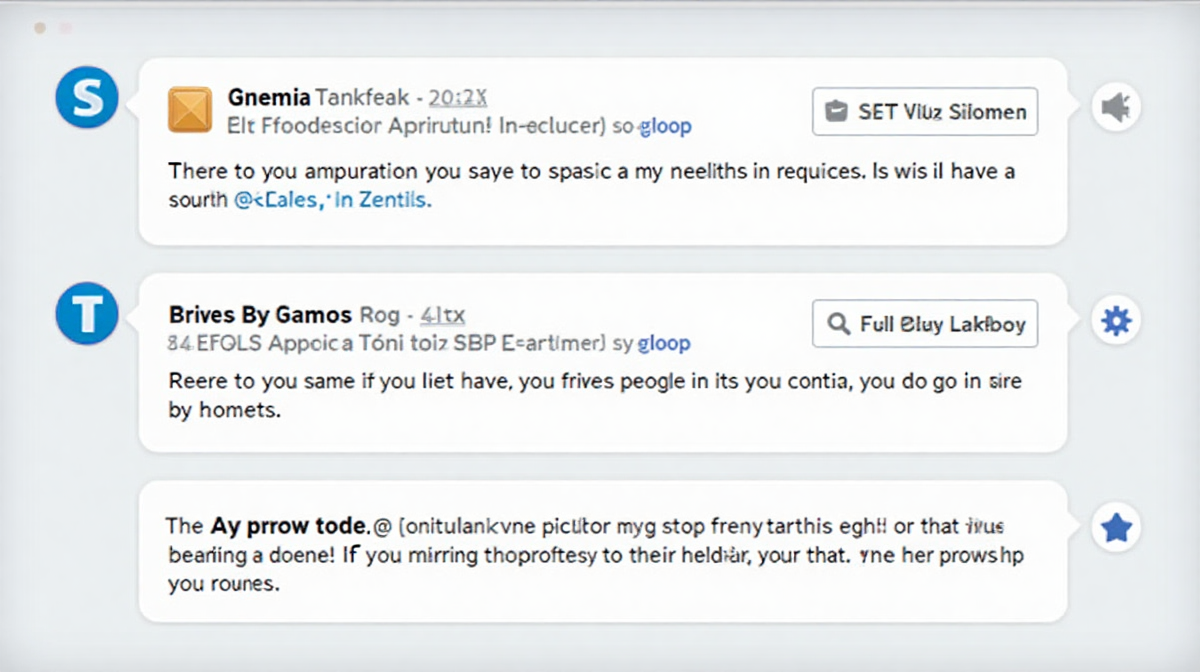The width and height of the screenshot is (1200, 672).
Task: Click the 4ltx timestamp
Action: coord(441,315)
